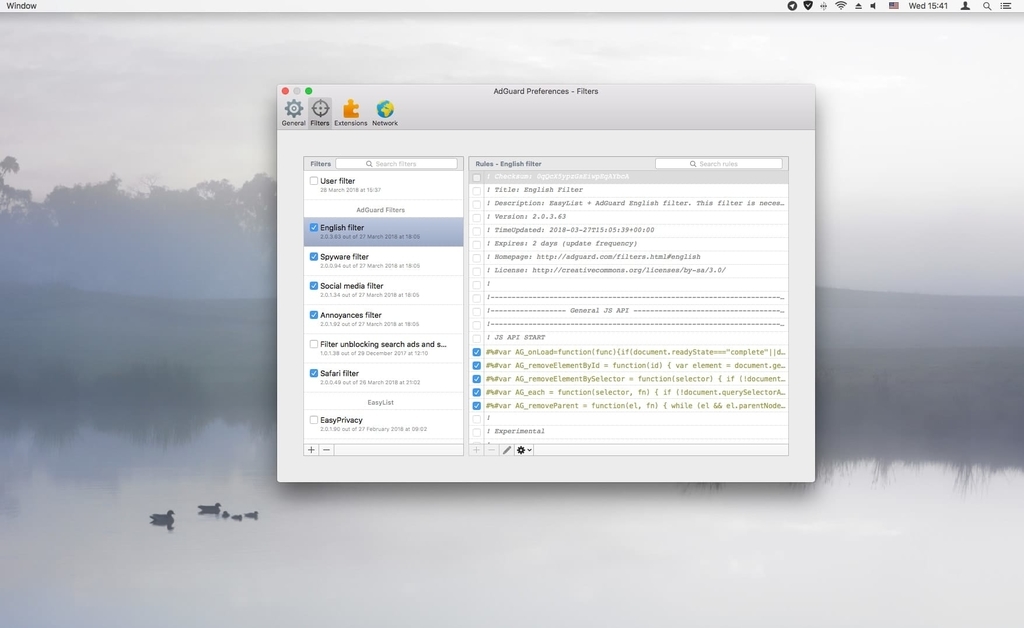Select the '! TimeUpdated' rule line

(x=628, y=230)
